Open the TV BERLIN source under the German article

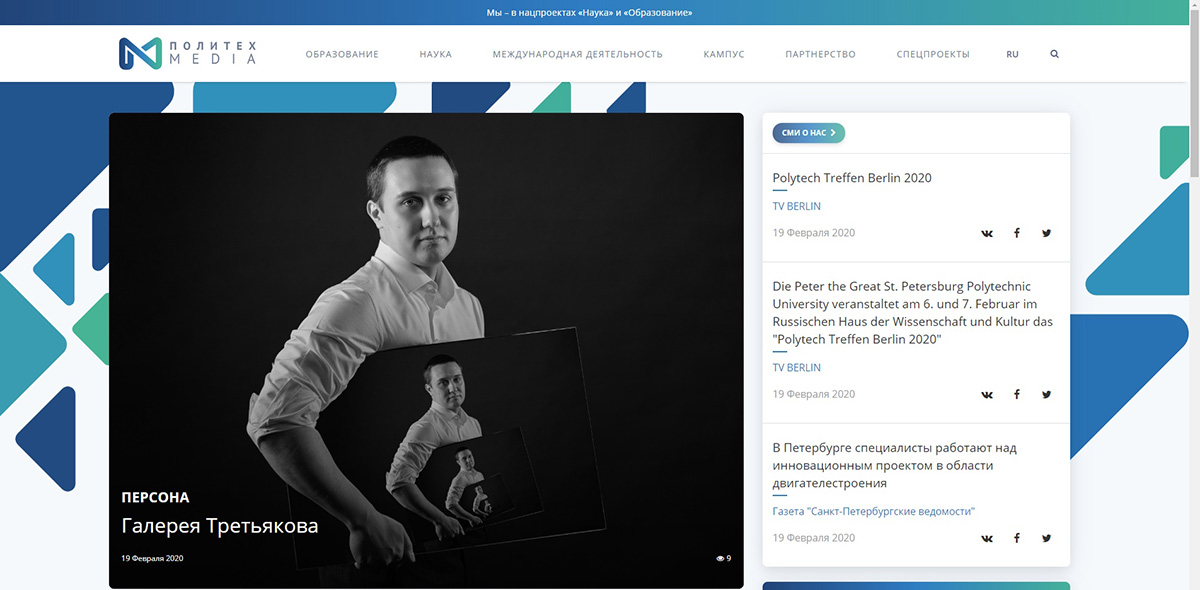[797, 367]
